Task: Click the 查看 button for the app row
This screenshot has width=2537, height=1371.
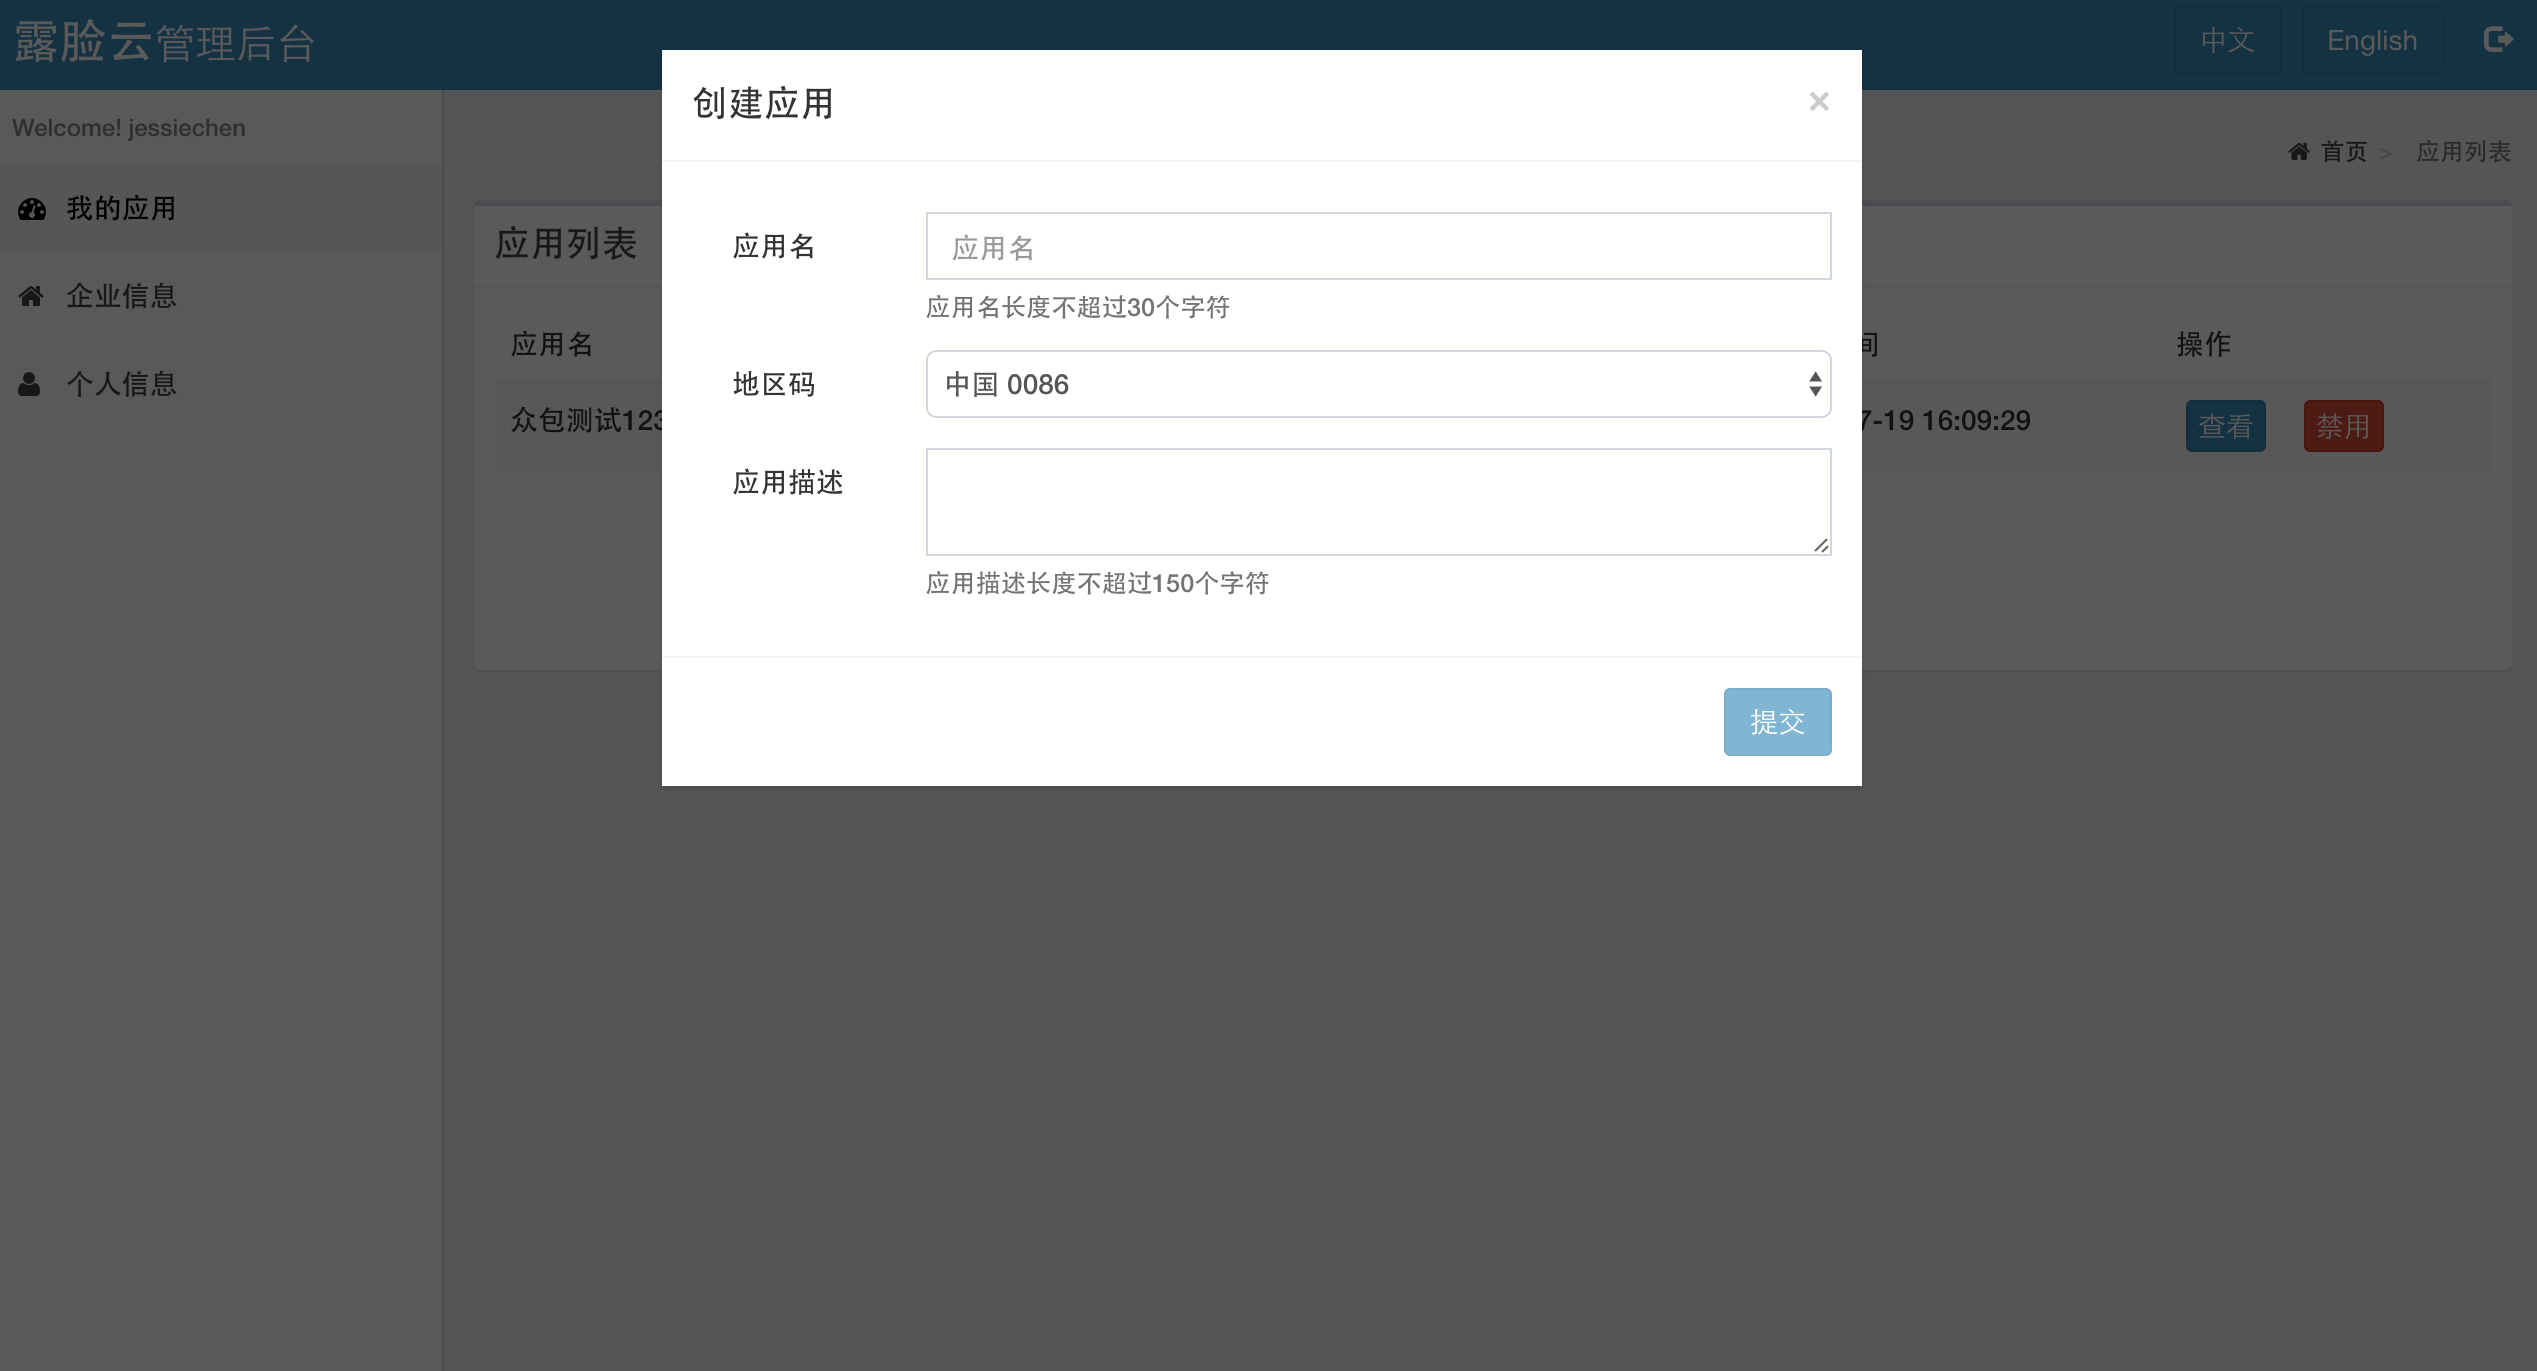Action: pos(2225,426)
